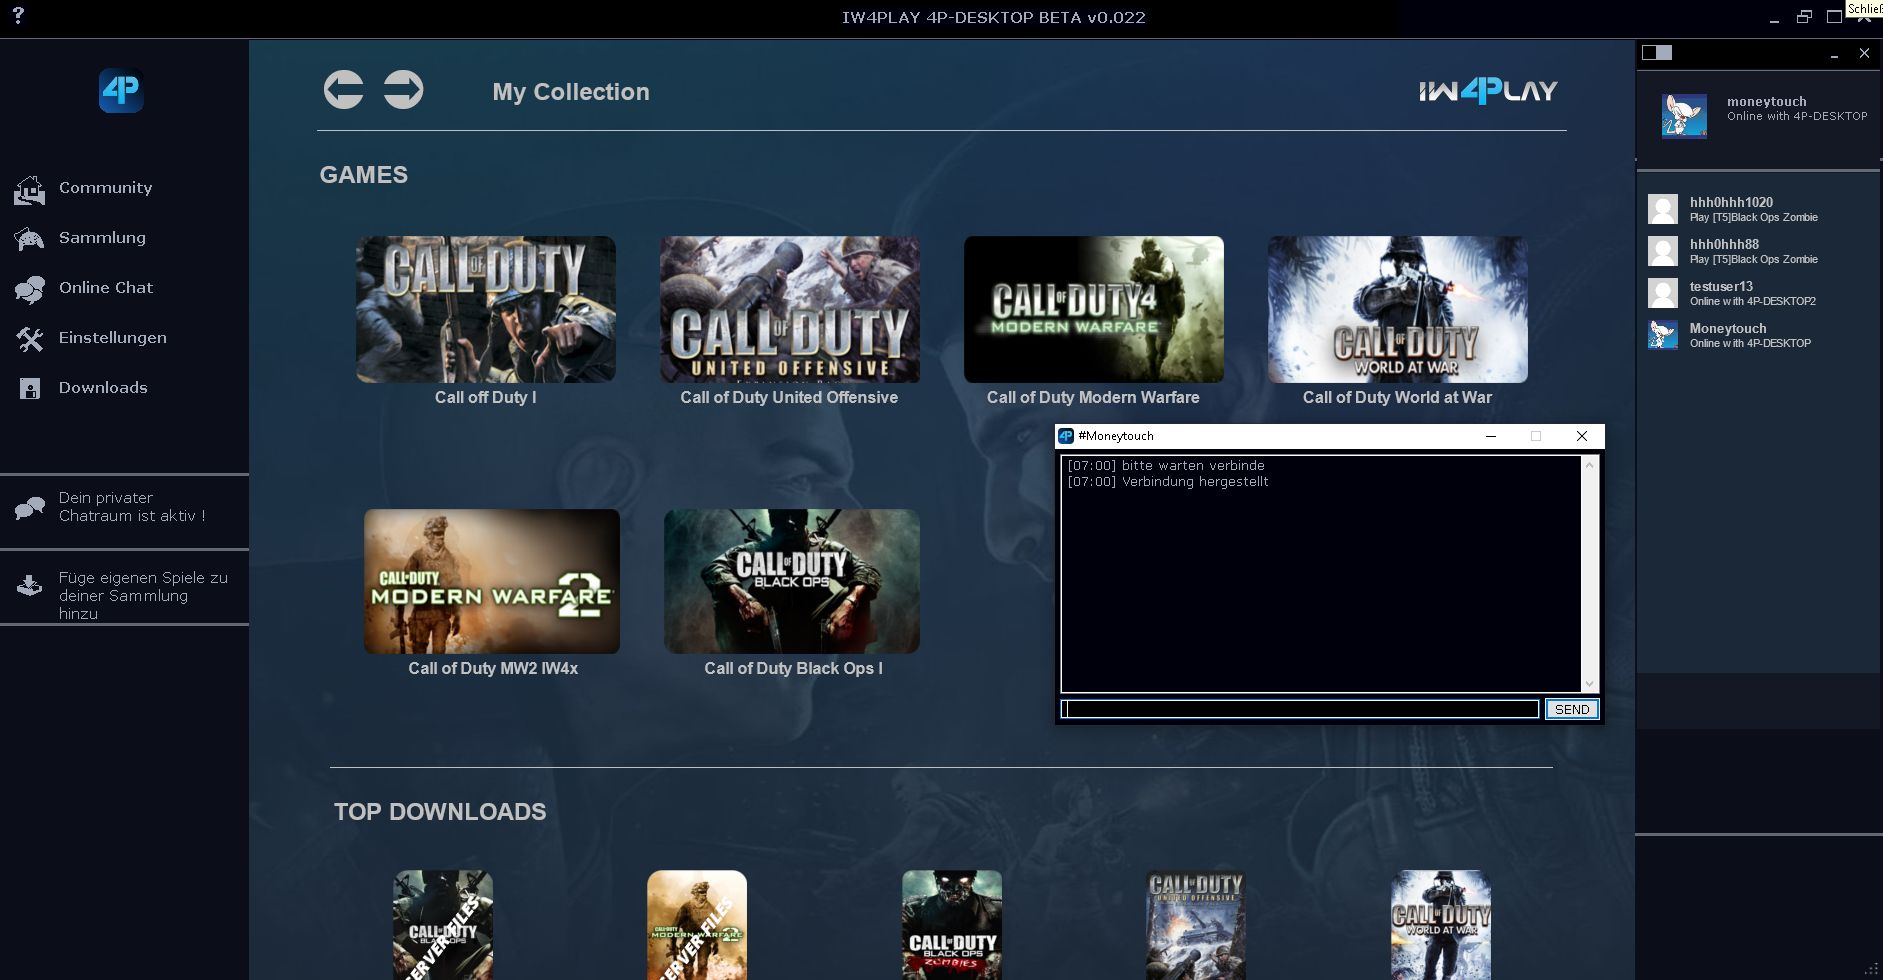Open Online Chat menu item

coord(106,288)
